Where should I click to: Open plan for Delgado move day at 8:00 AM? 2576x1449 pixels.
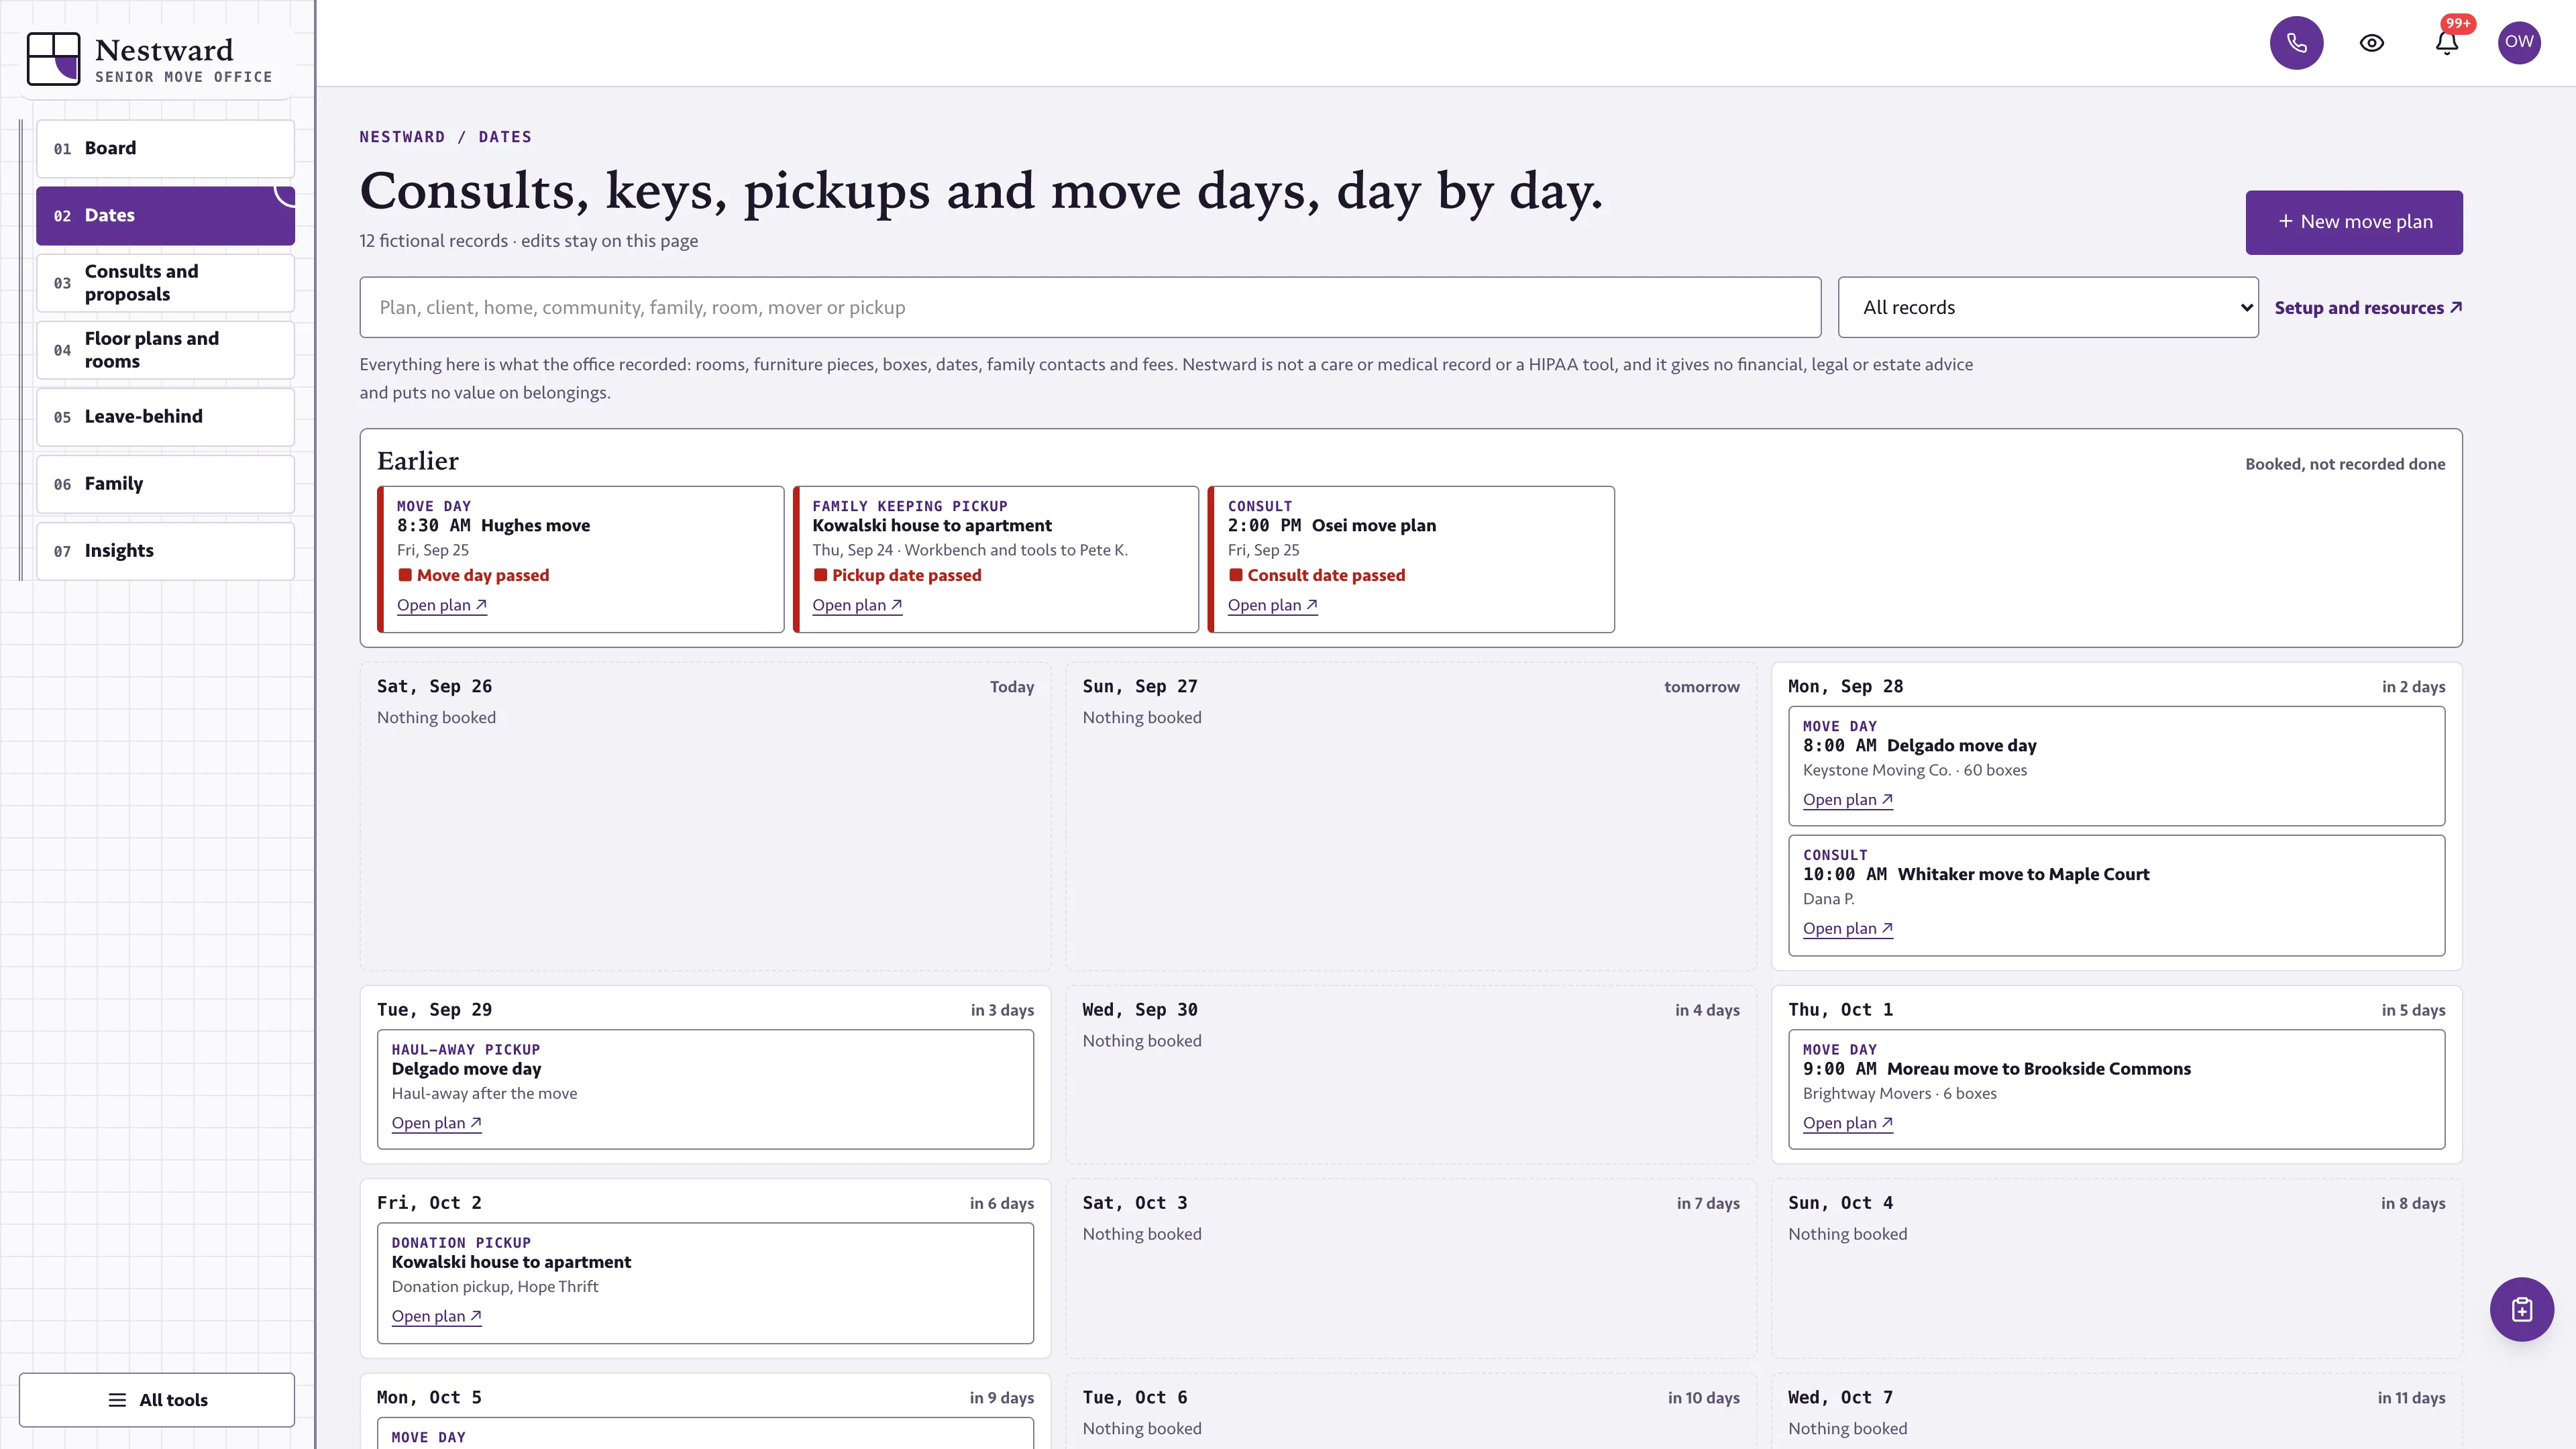1847,799
